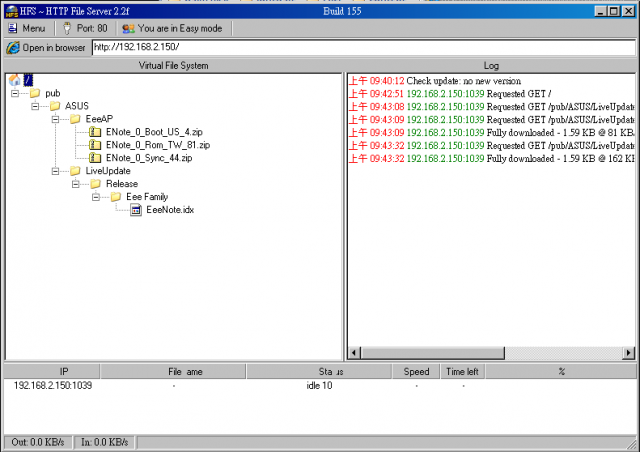Select ENote_0_Sync_44.zip file name

tap(149, 158)
